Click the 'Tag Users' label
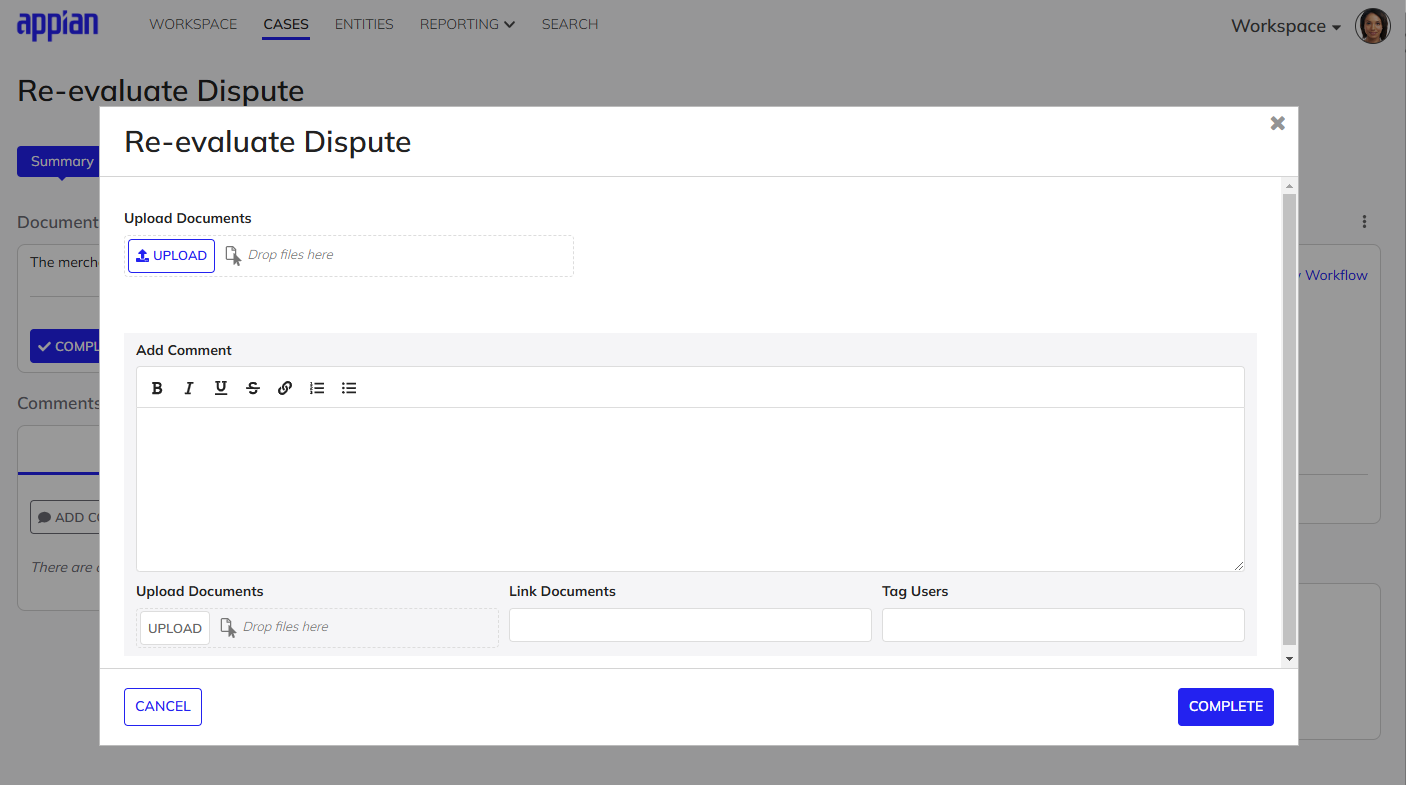The width and height of the screenshot is (1406, 785). coord(915,591)
